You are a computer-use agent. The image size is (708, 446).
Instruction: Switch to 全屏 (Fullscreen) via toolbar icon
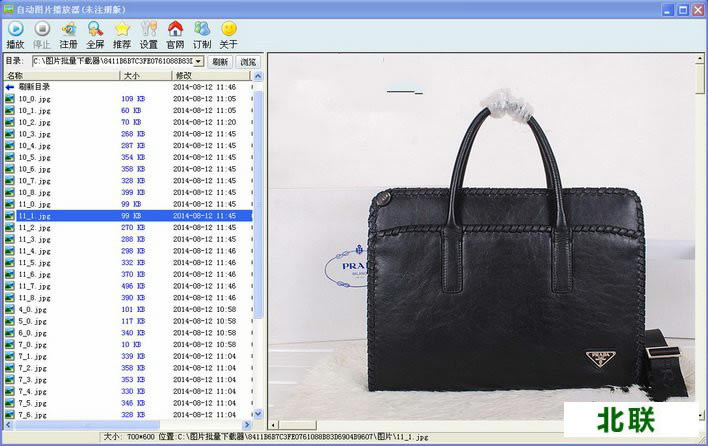[96, 29]
